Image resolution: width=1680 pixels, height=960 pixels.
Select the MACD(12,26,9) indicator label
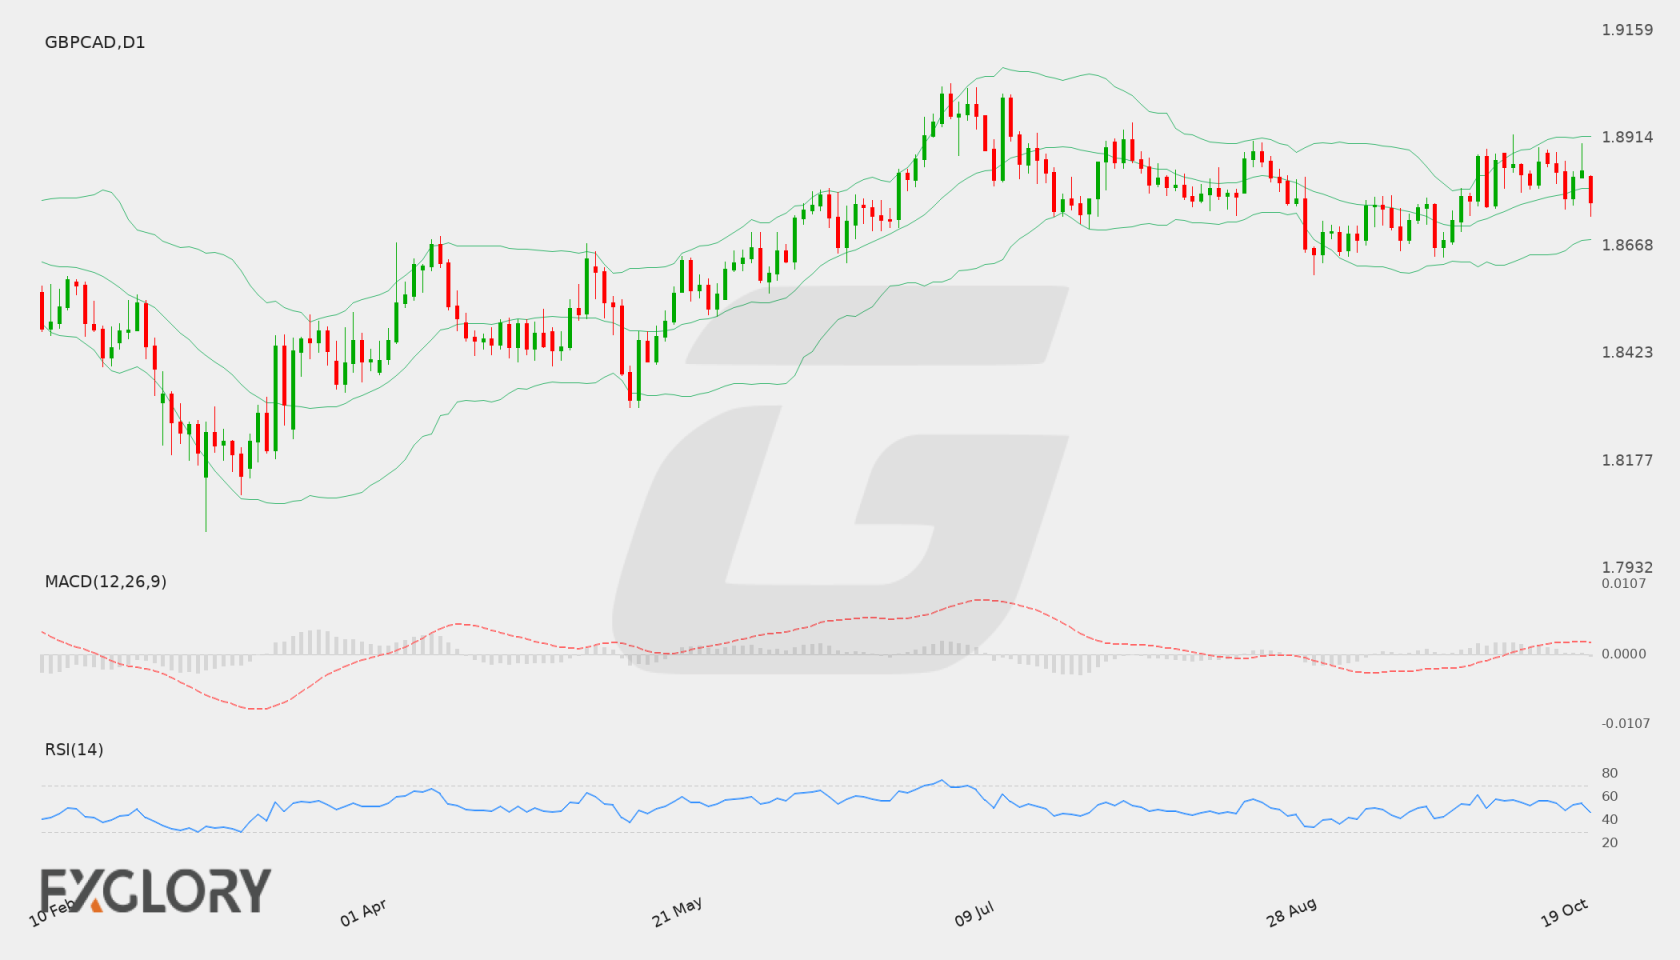pyautogui.click(x=106, y=581)
